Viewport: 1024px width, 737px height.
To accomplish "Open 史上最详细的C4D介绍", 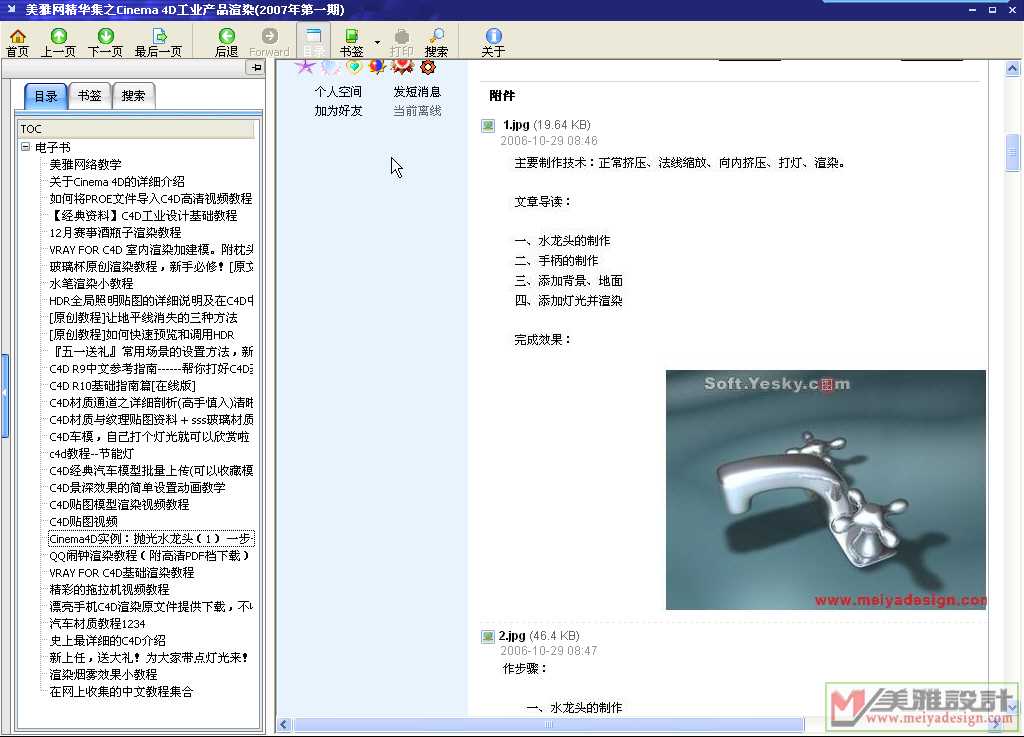I will (x=108, y=640).
